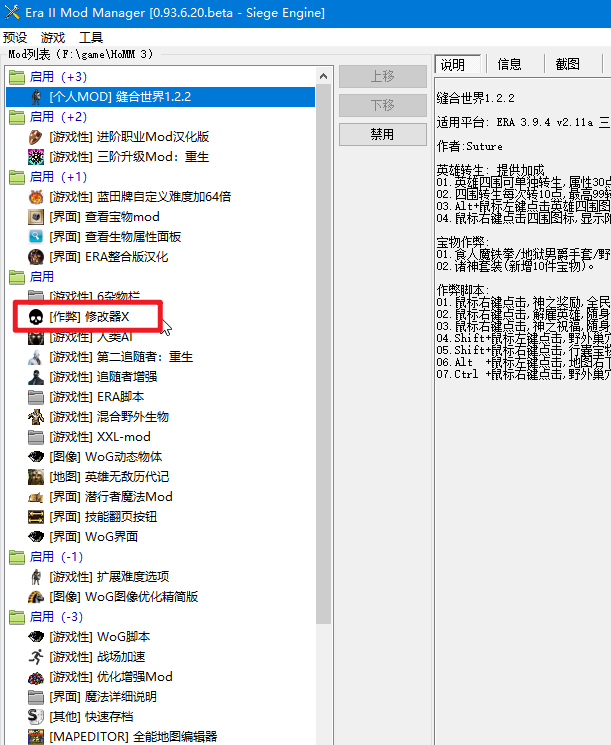
Task: Open the 工具 menu
Action: pos(91,37)
